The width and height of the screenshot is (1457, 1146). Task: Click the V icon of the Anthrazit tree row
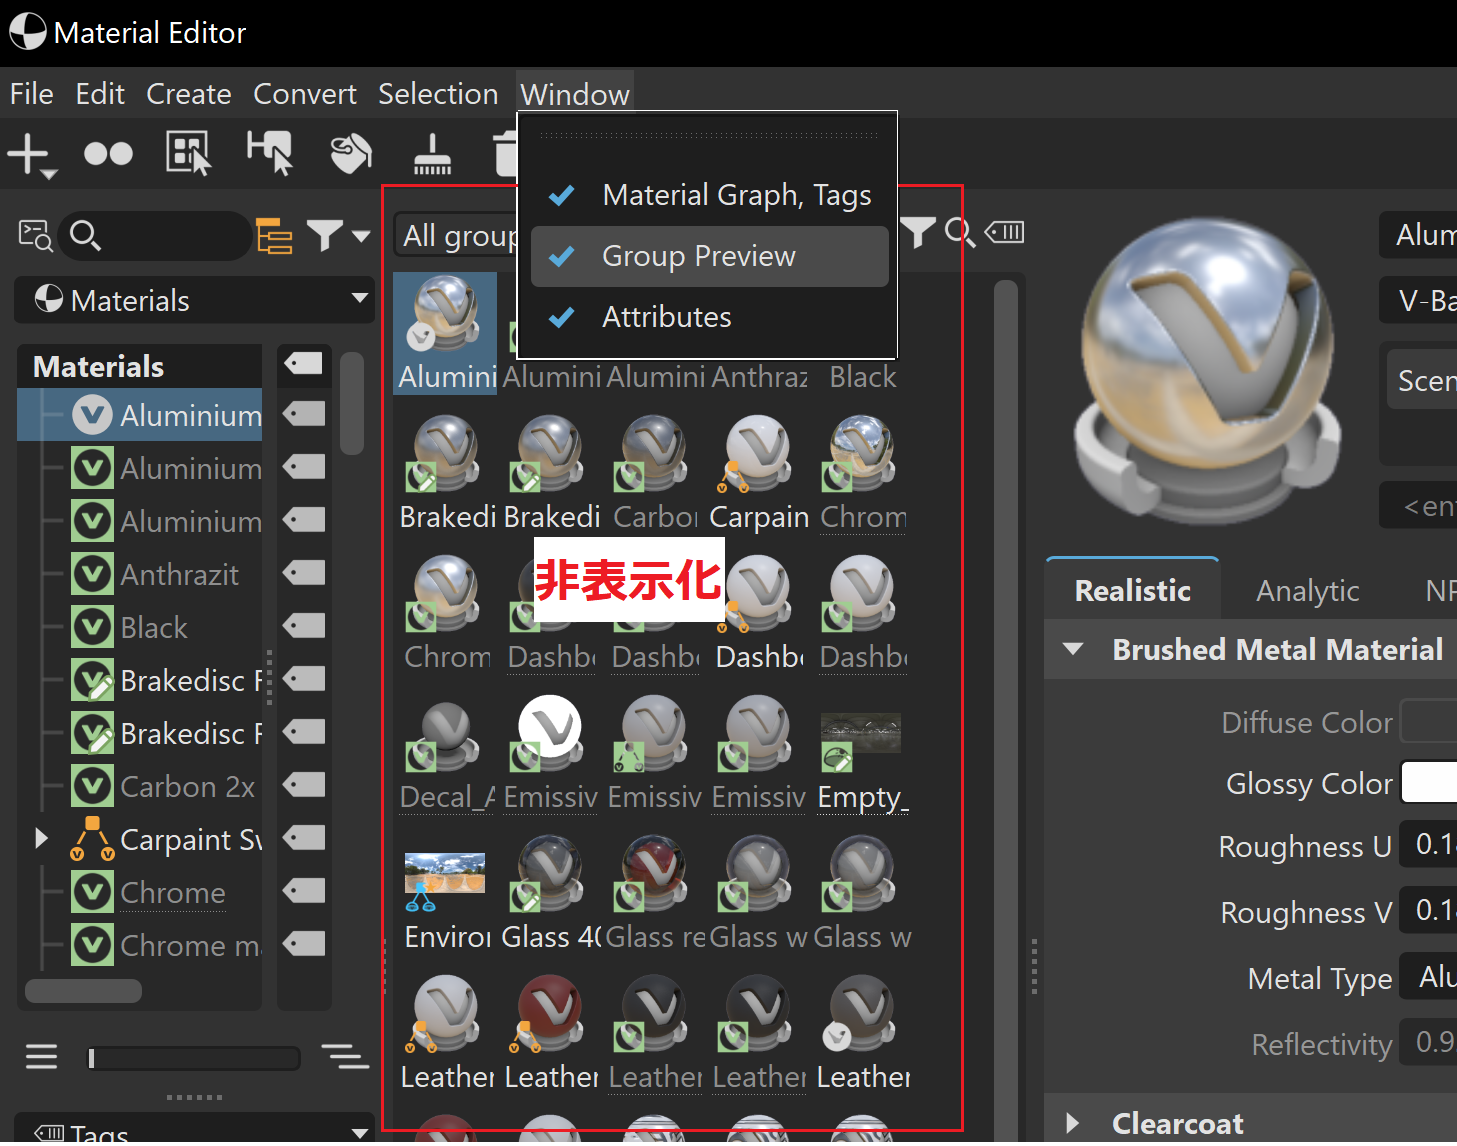tap(93, 574)
